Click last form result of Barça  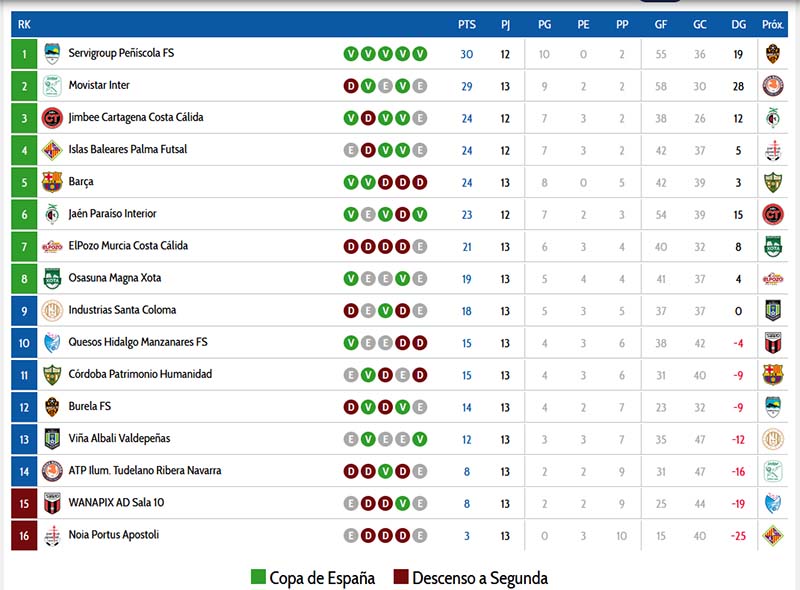(419, 183)
